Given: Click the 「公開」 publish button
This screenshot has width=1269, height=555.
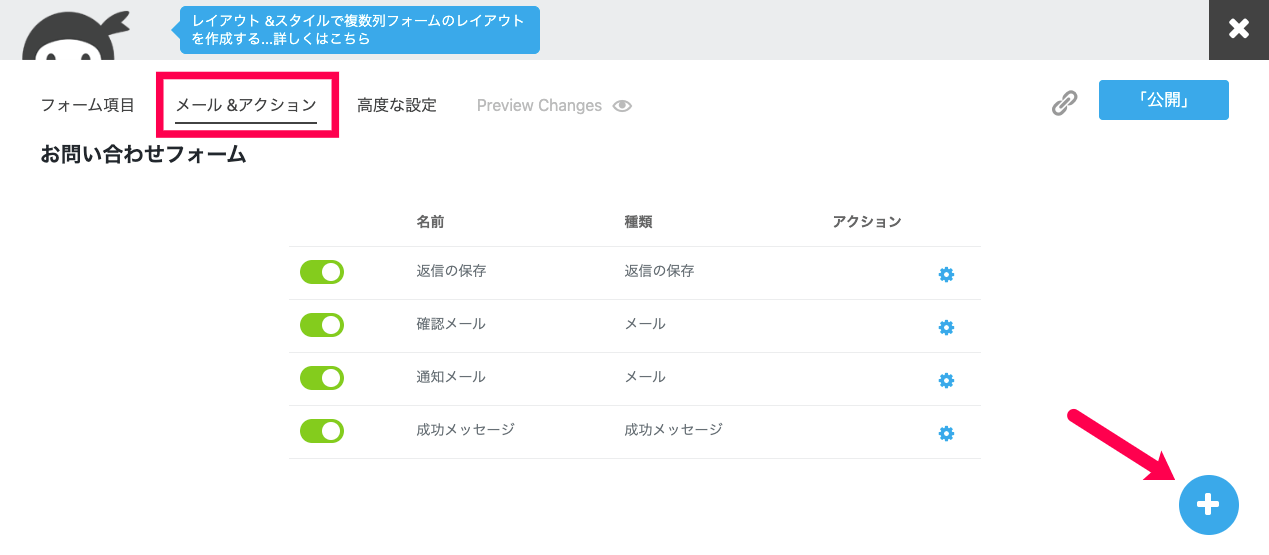Looking at the screenshot, I should (1164, 100).
